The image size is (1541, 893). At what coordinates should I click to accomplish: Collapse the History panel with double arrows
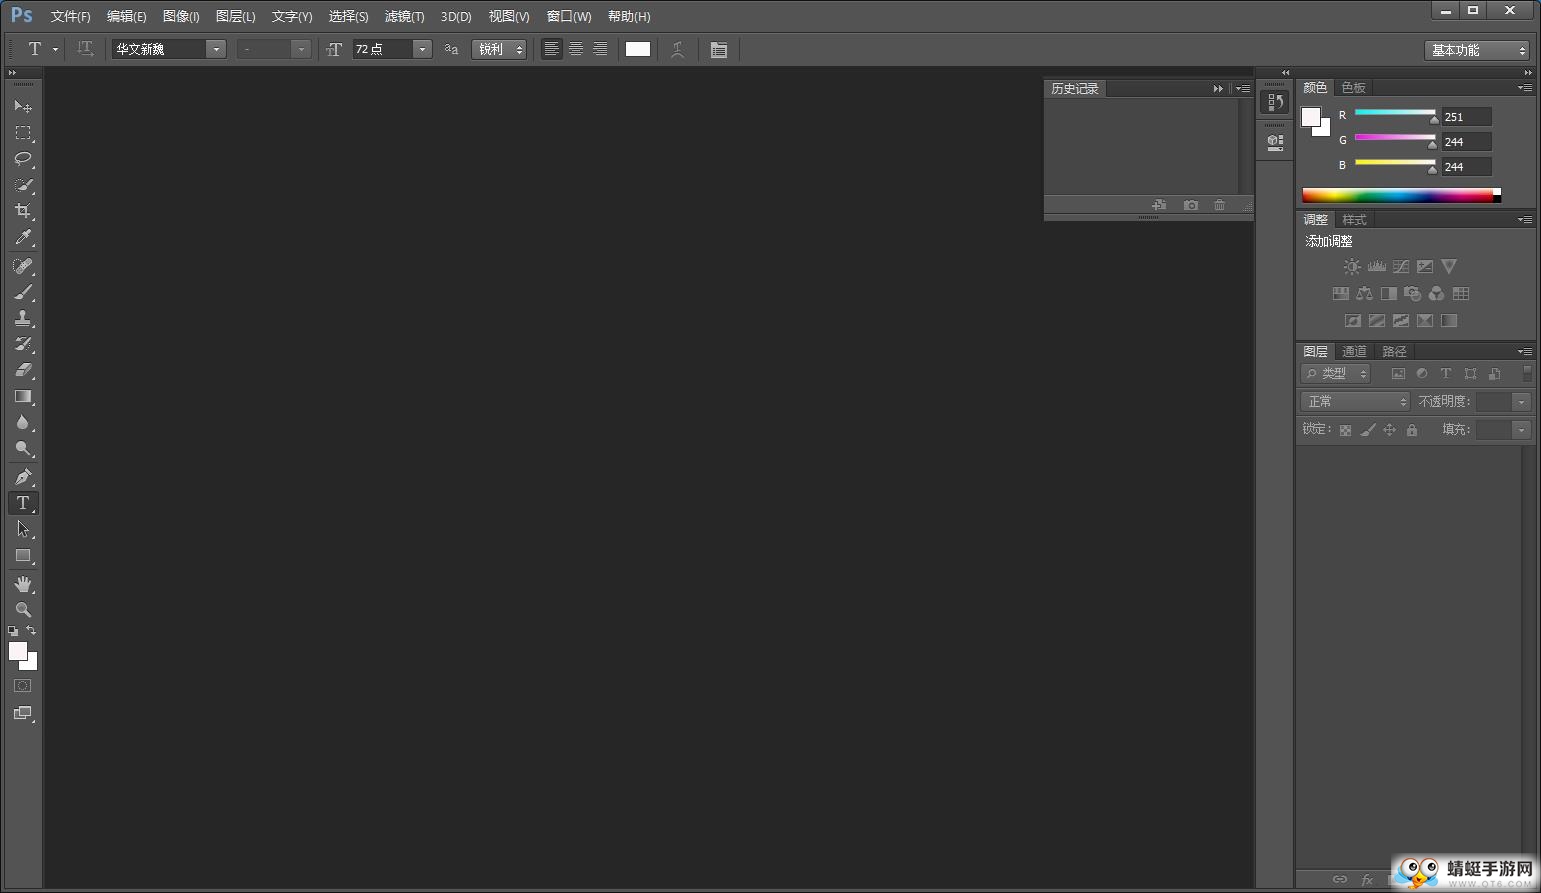[1218, 89]
